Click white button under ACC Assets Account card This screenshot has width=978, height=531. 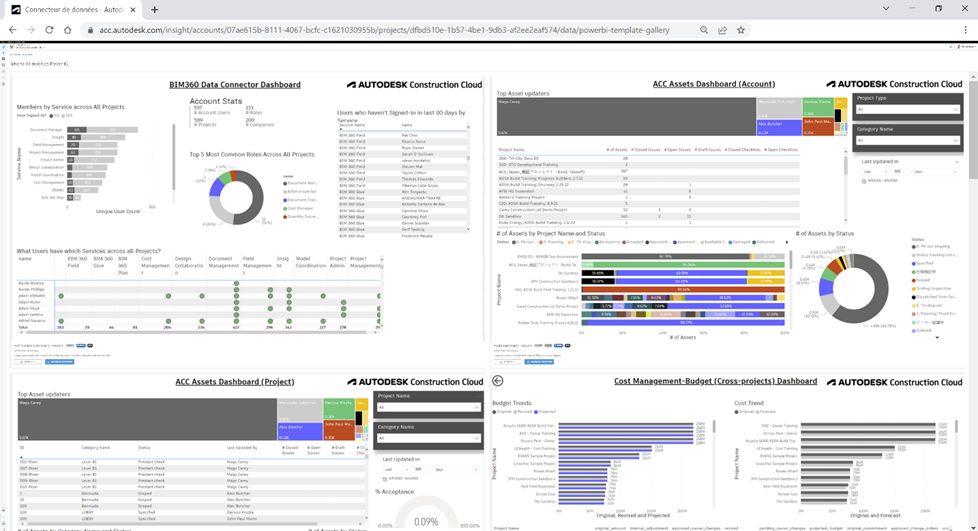(x=507, y=362)
